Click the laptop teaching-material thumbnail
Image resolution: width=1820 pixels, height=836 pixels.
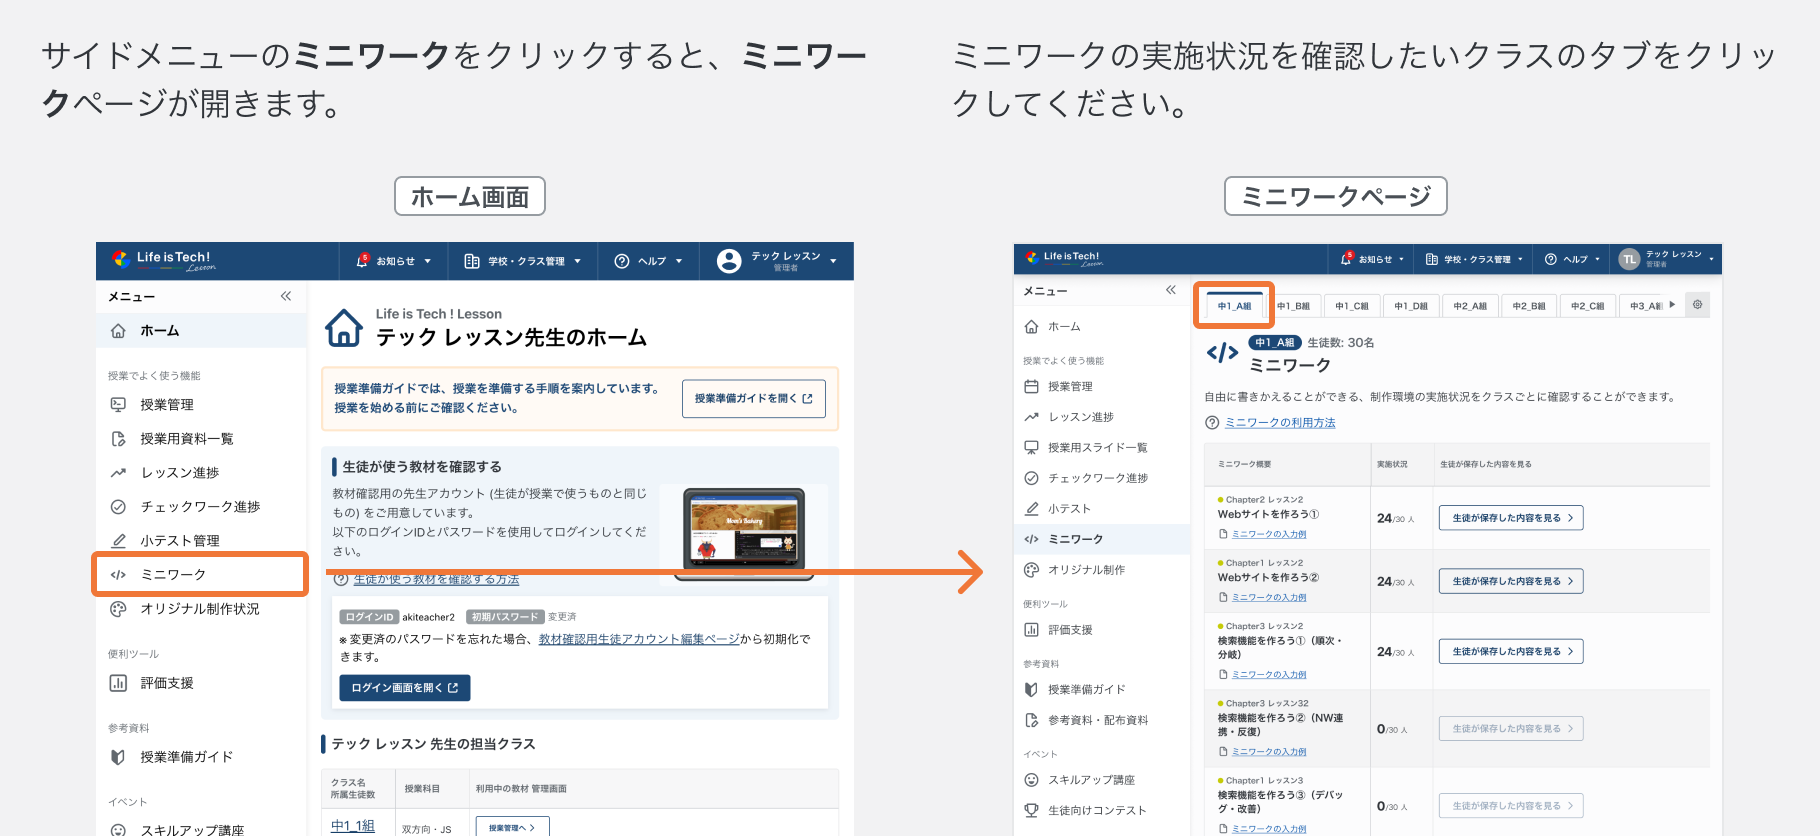click(x=743, y=533)
